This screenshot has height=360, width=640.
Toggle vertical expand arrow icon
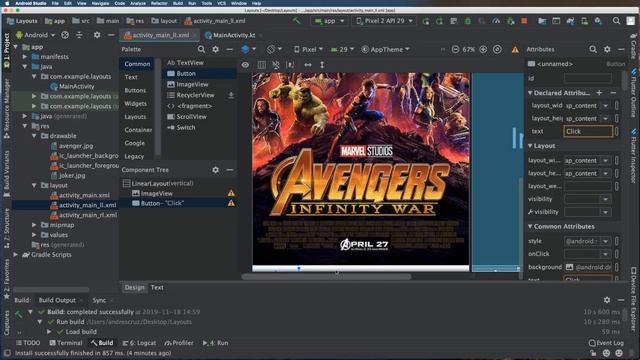[322, 64]
